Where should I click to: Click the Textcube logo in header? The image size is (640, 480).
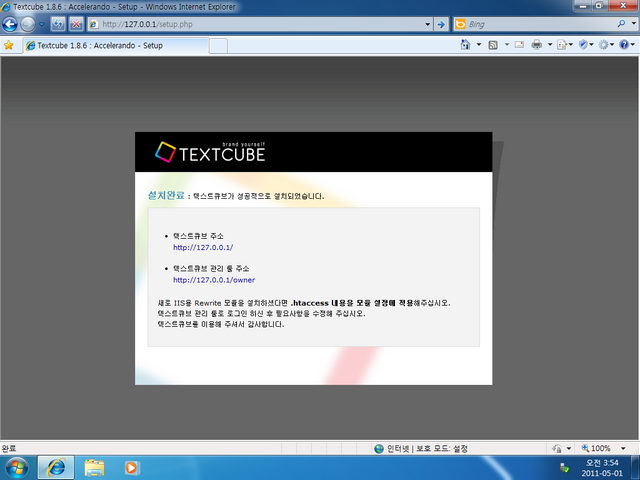(x=210, y=152)
